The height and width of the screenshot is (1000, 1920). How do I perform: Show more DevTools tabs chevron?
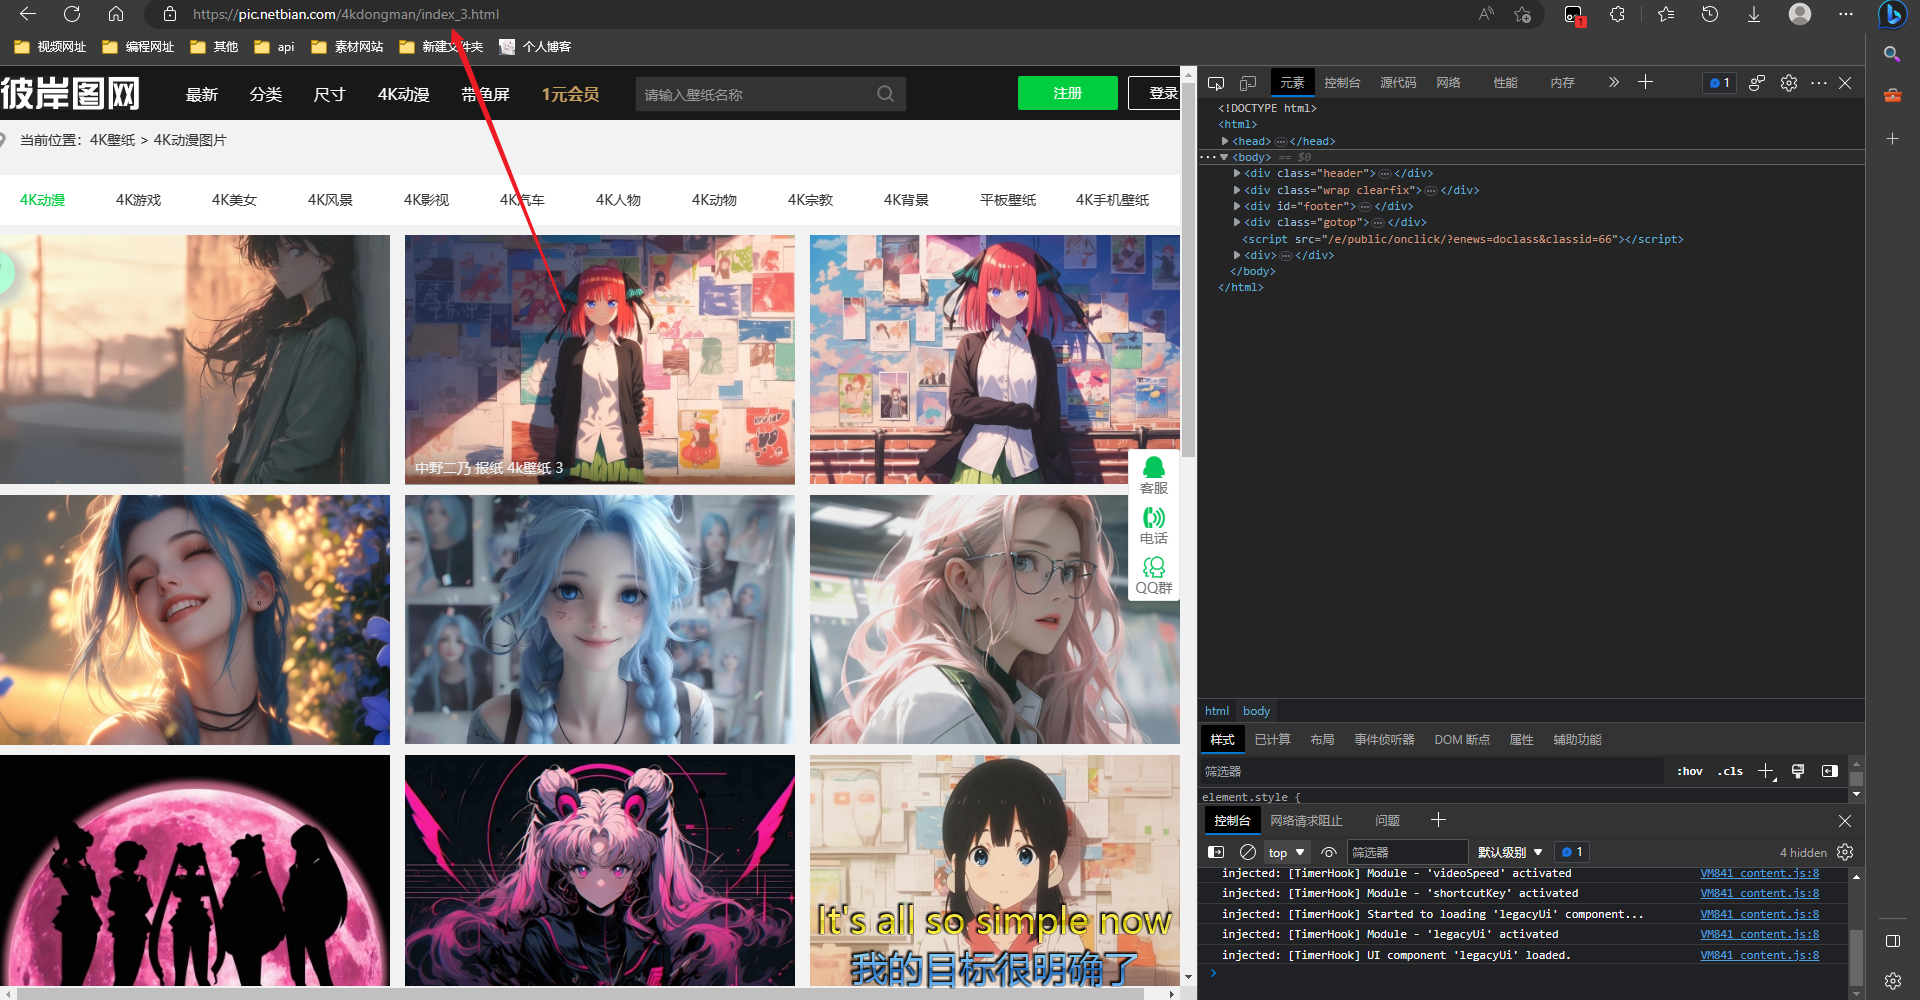click(x=1613, y=82)
